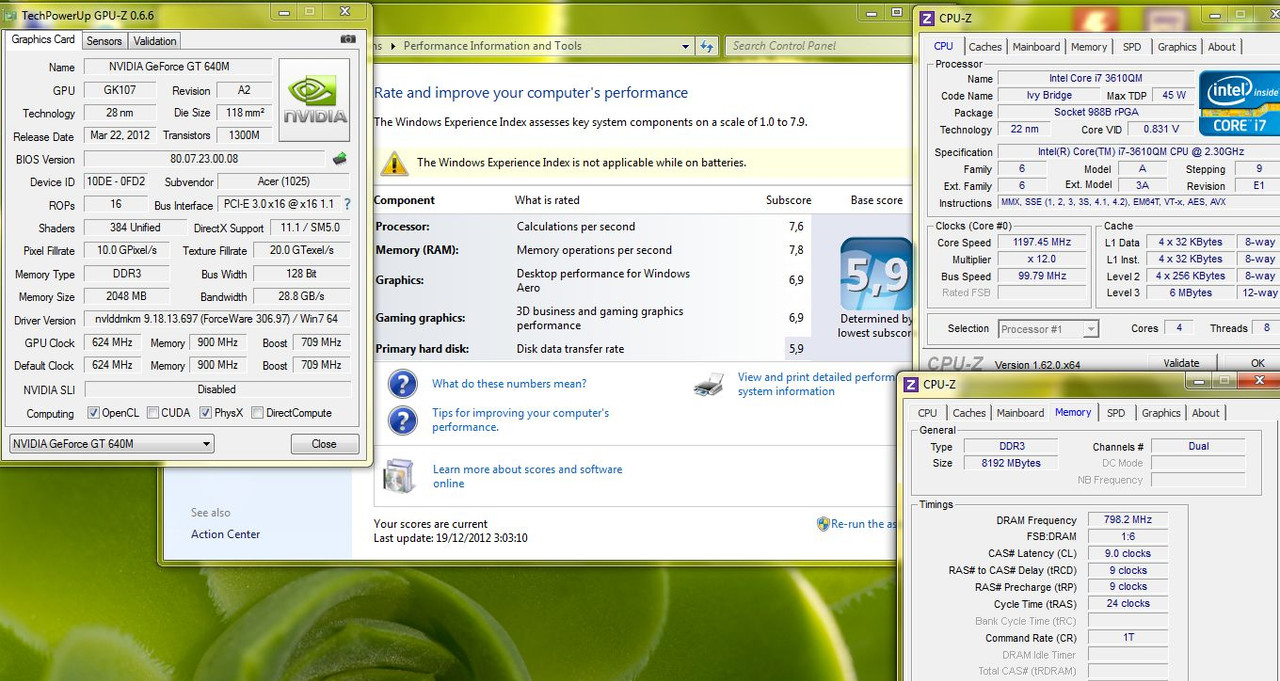The image size is (1280, 681).
Task: Switch to the Sensors tab in GPU-Z
Action: (x=104, y=41)
